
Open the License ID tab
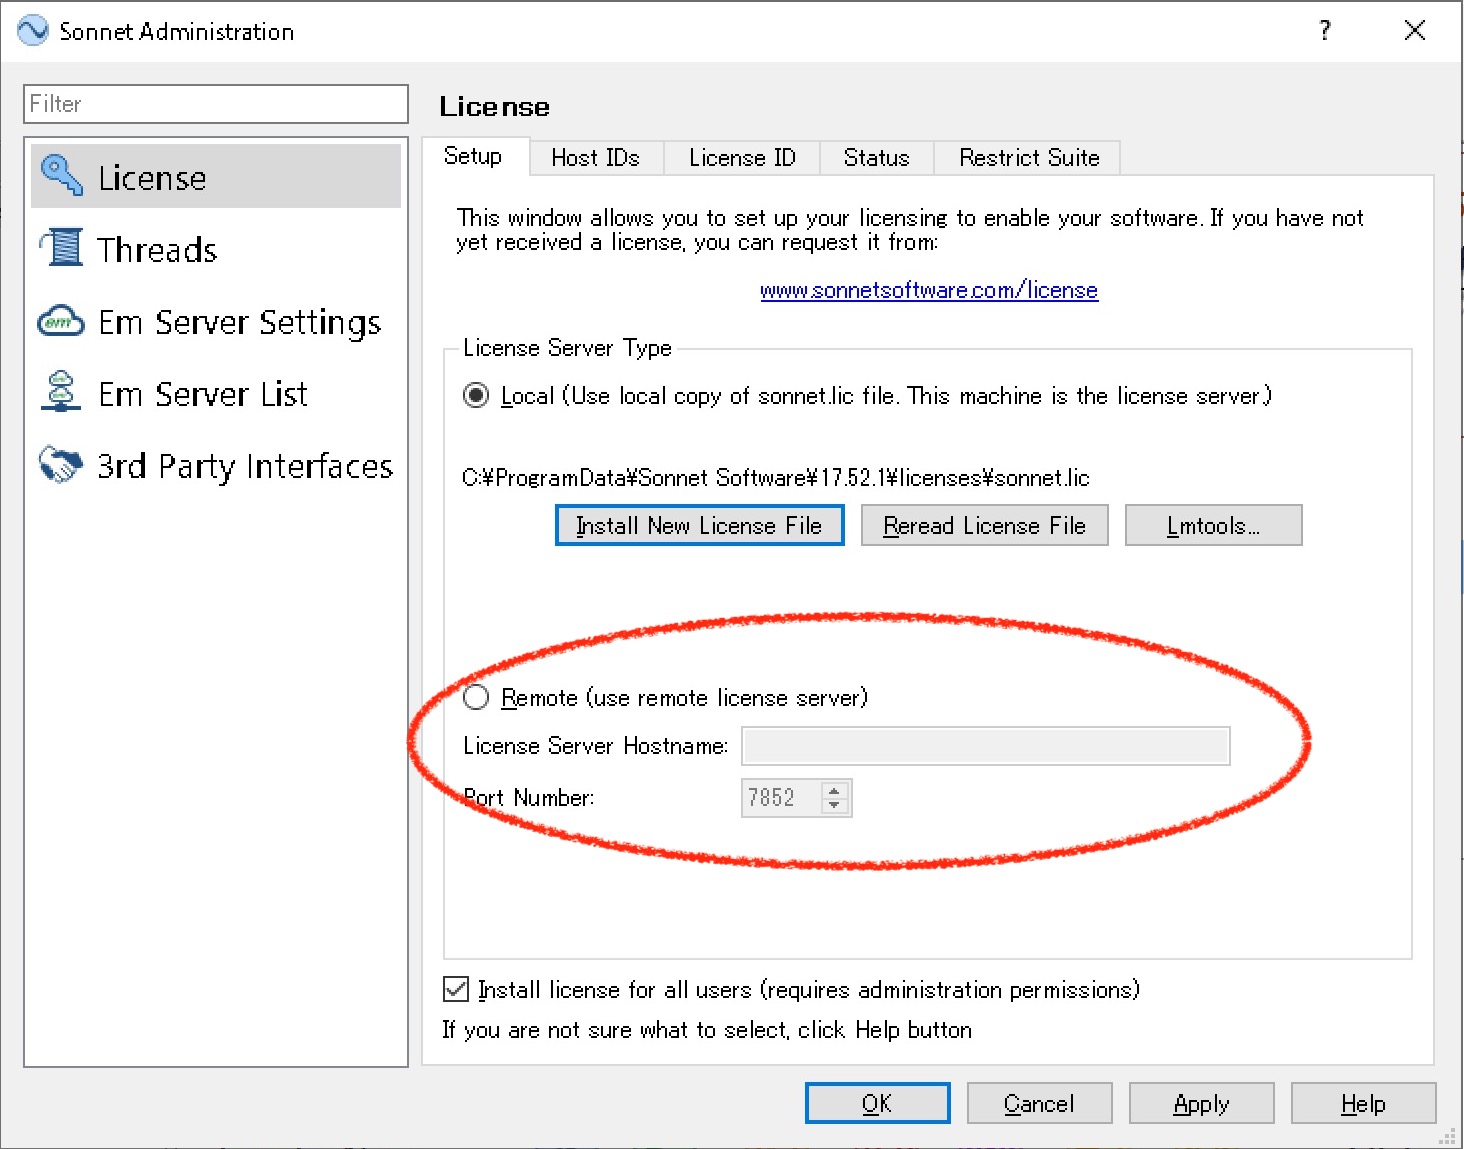pos(742,158)
